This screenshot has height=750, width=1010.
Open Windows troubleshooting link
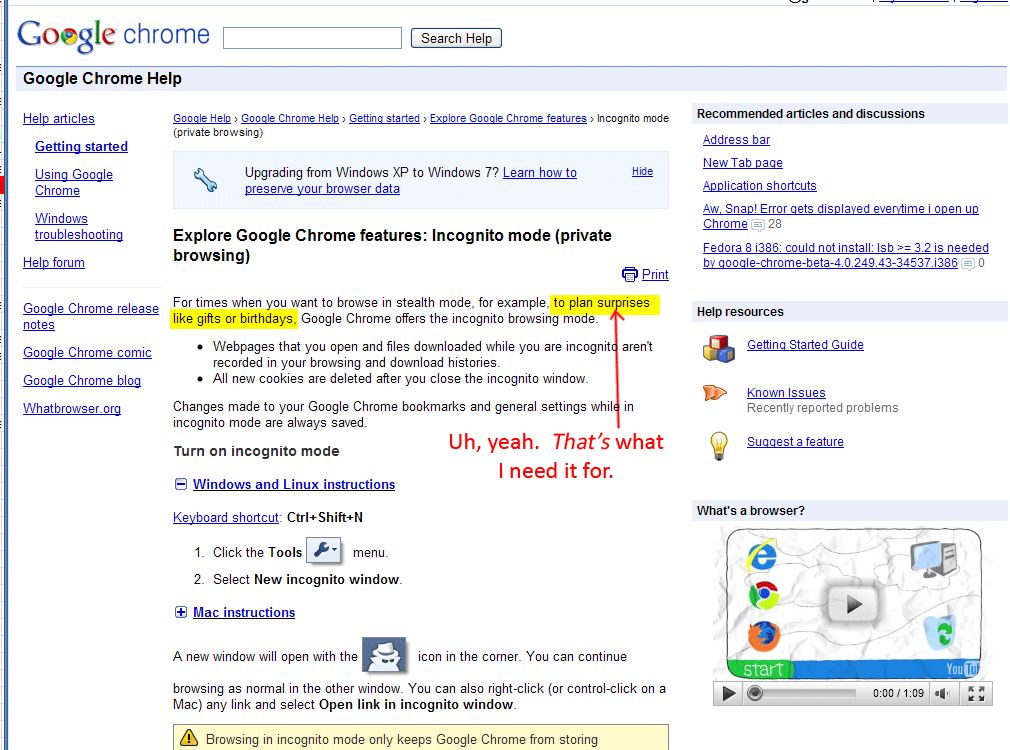click(79, 226)
